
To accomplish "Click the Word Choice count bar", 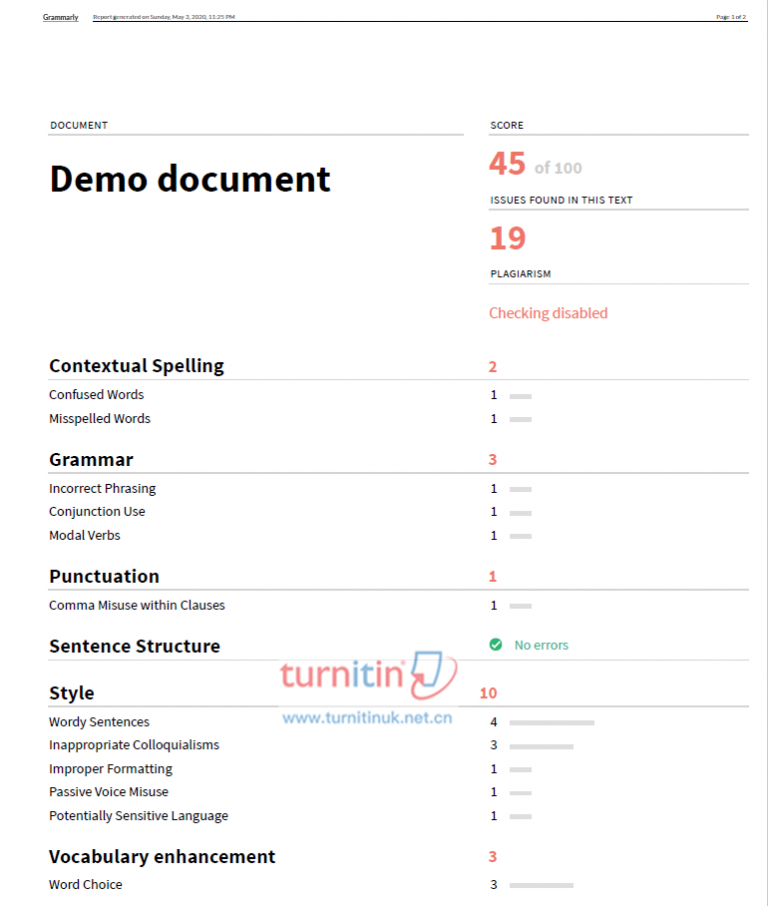I will pyautogui.click(x=541, y=885).
